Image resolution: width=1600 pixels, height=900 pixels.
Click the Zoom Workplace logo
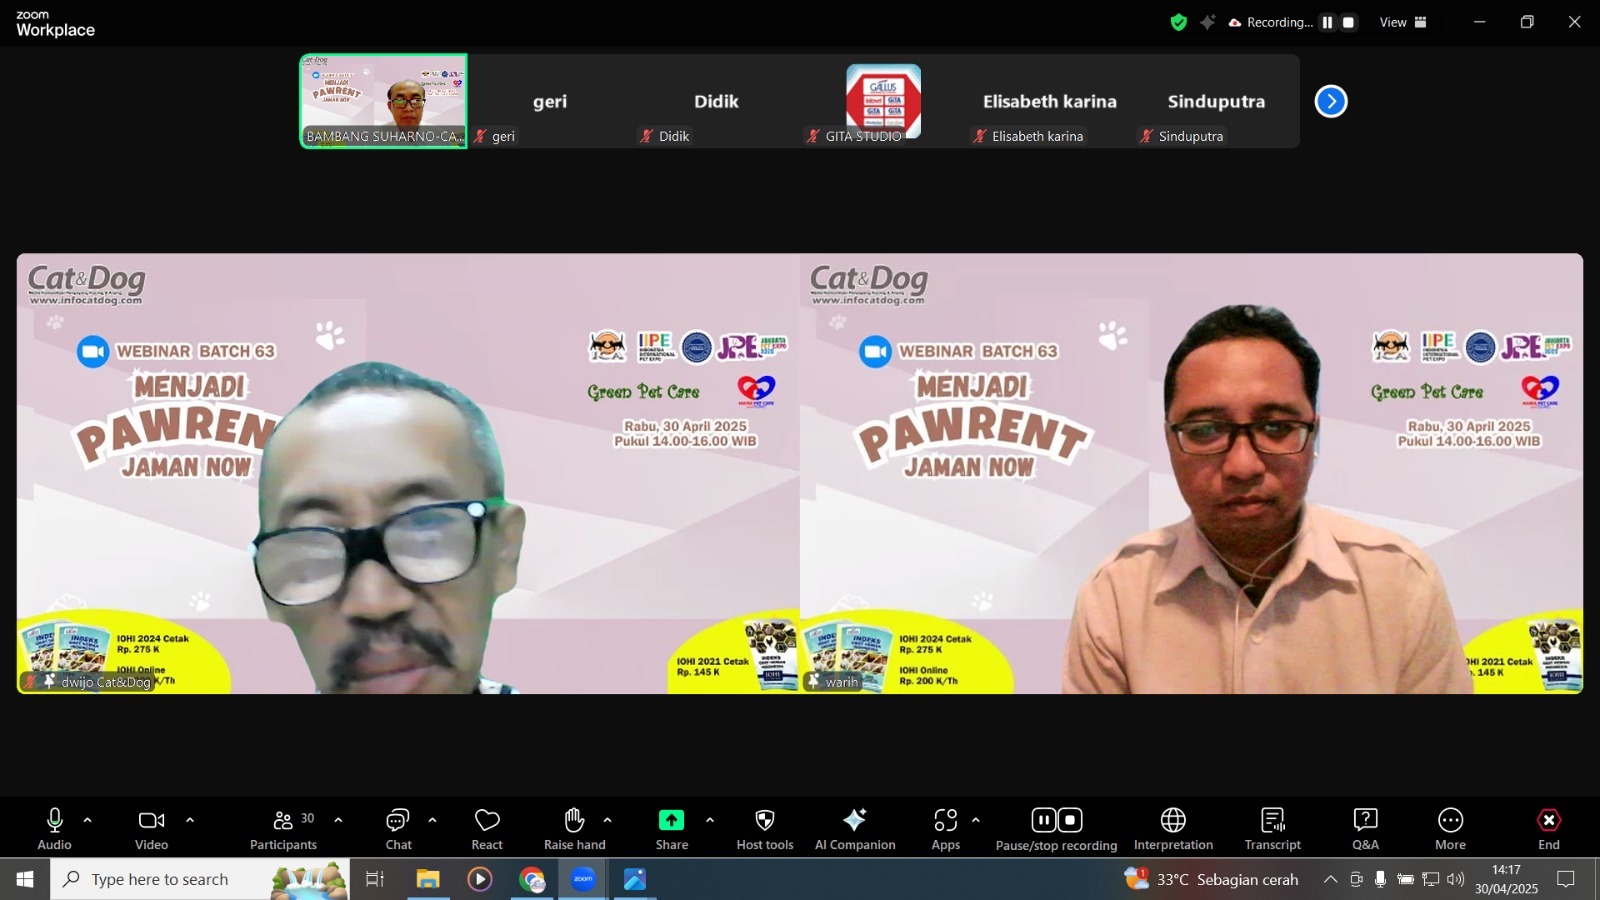pos(55,23)
